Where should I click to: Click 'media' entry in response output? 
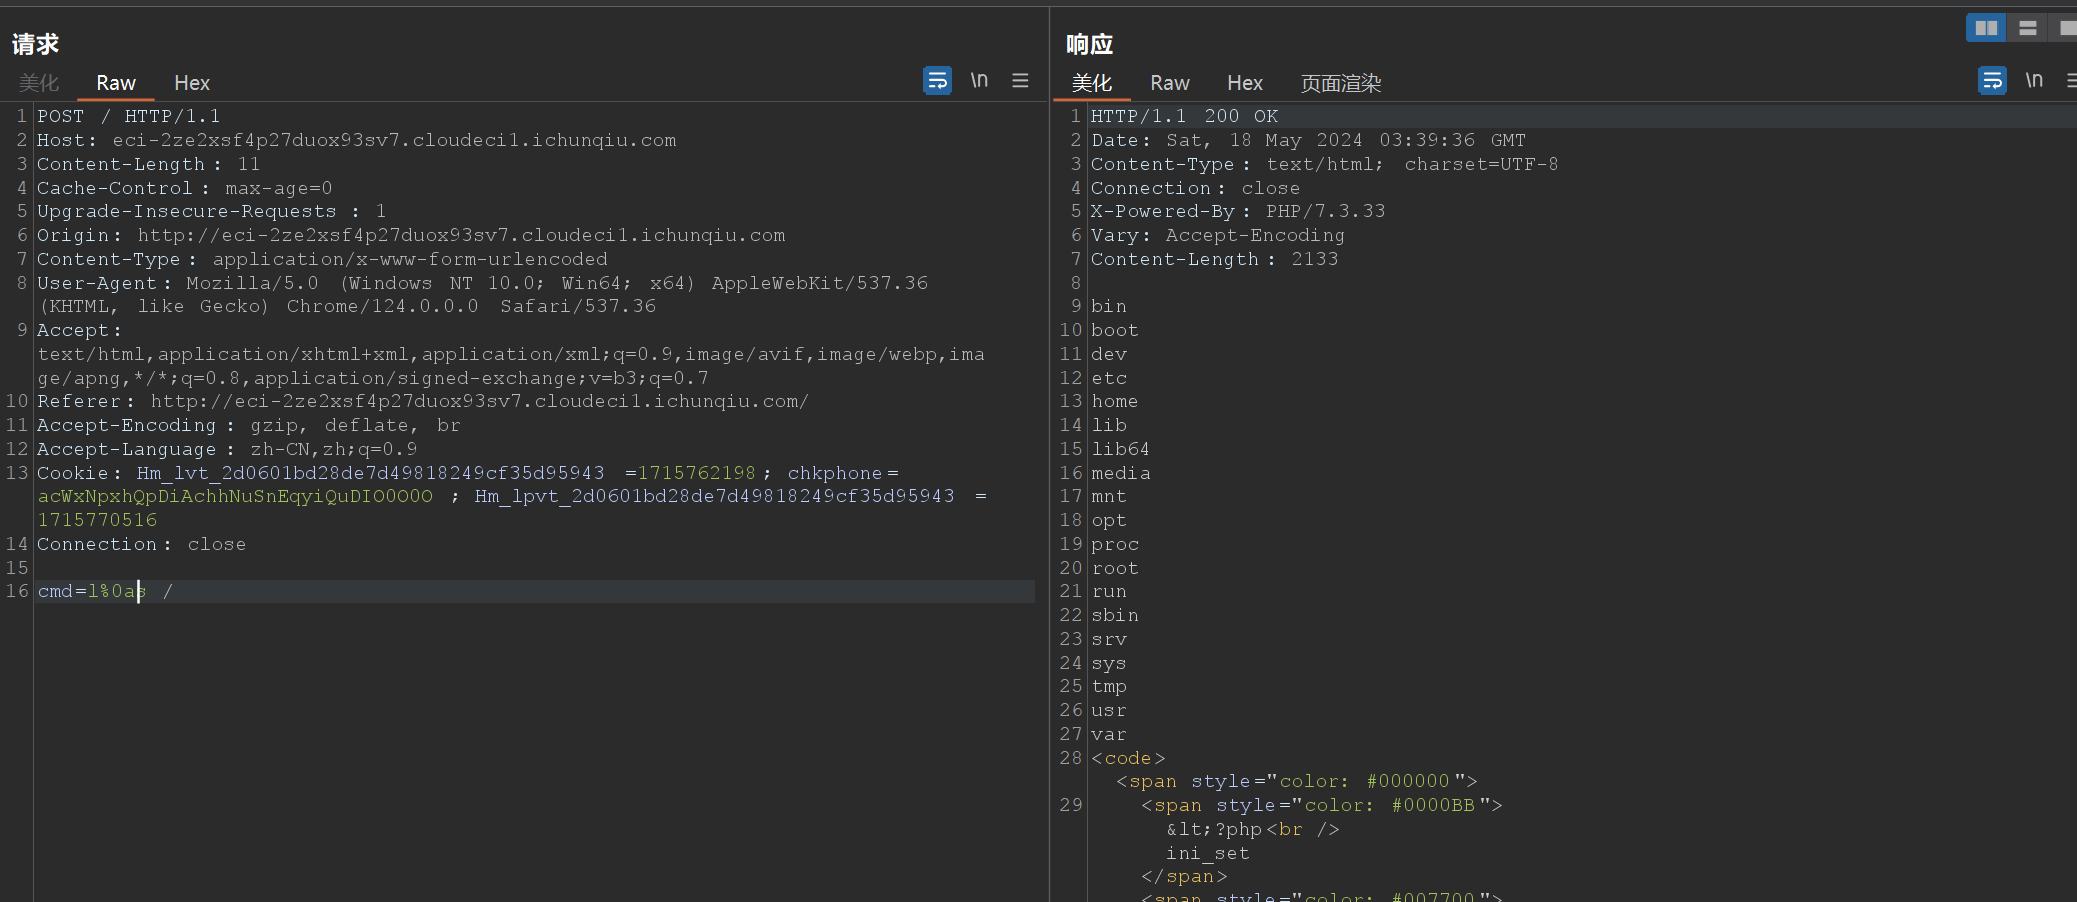coord(1121,473)
